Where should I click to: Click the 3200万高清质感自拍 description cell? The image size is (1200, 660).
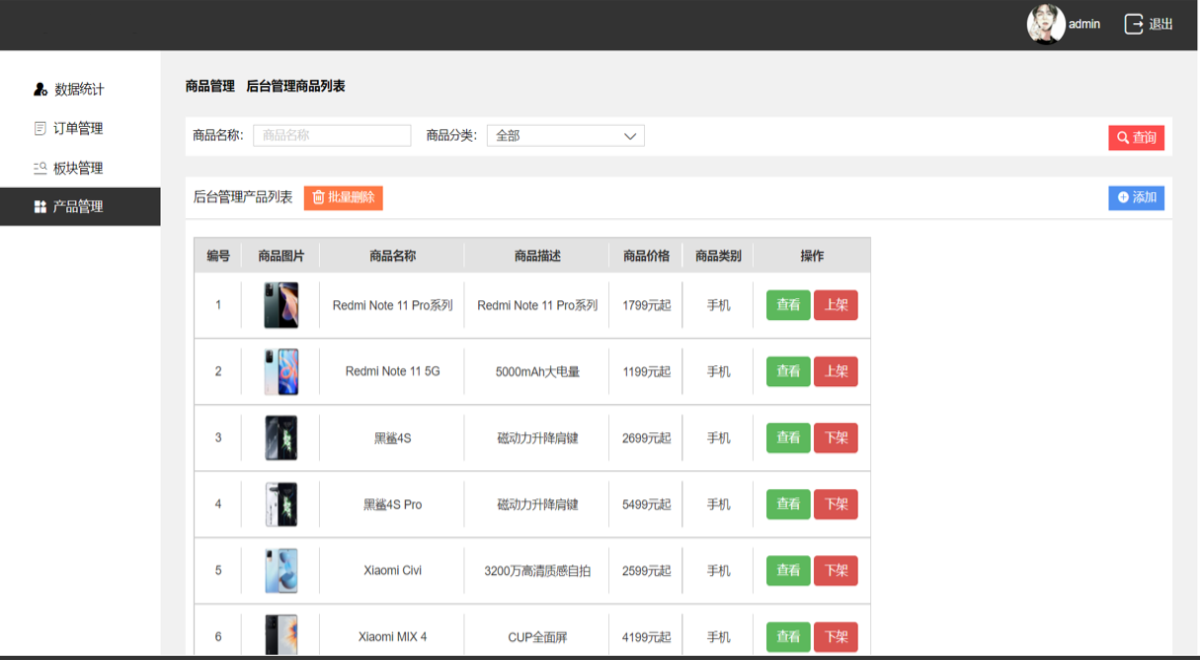coord(538,571)
